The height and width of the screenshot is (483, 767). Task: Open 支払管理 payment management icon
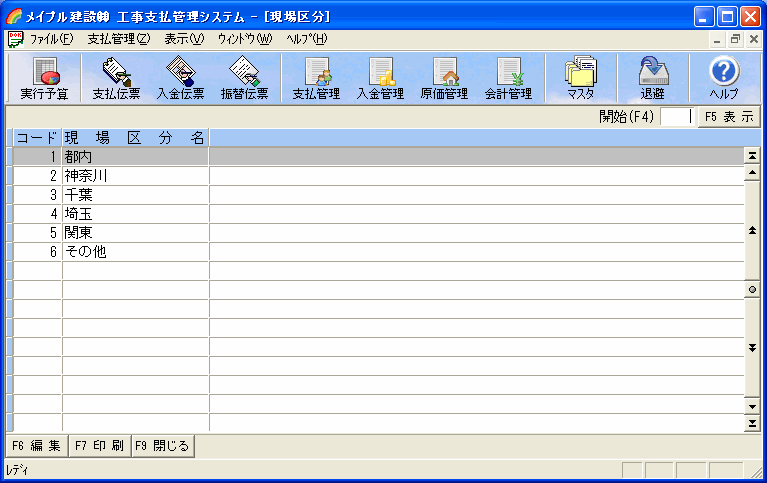pos(316,78)
